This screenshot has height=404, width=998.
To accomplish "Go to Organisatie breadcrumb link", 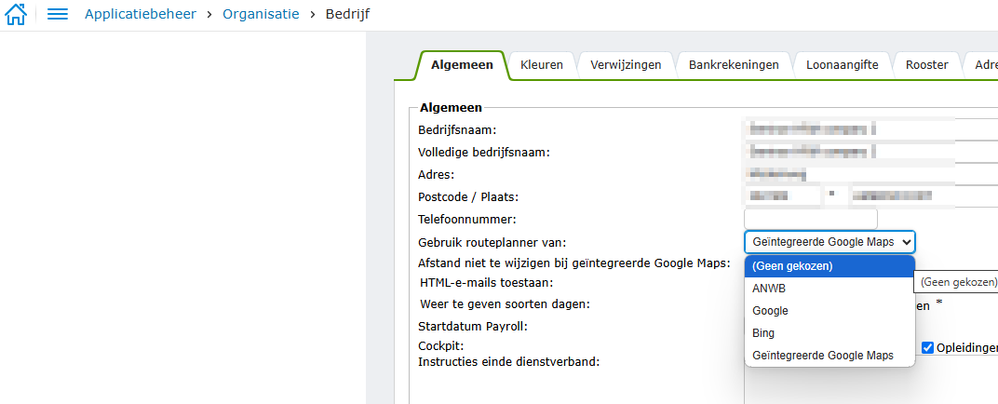I will coord(260,15).
